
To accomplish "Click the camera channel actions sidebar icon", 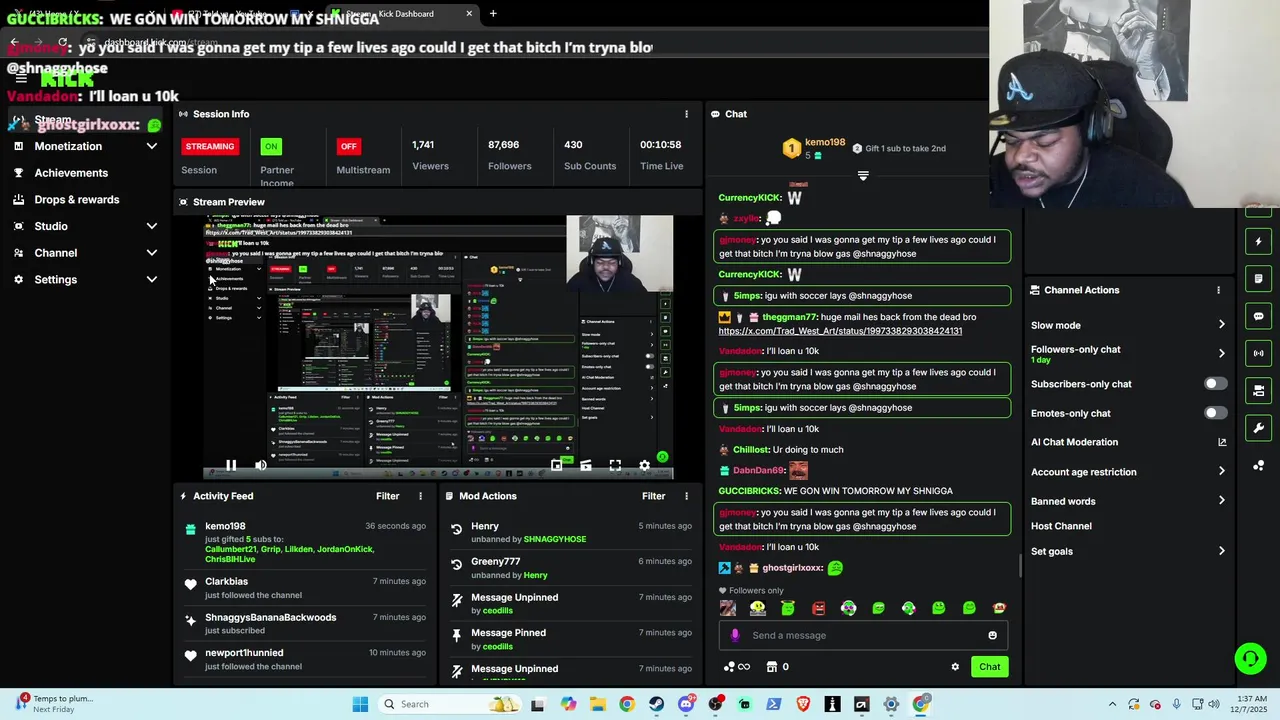I will point(1259,391).
